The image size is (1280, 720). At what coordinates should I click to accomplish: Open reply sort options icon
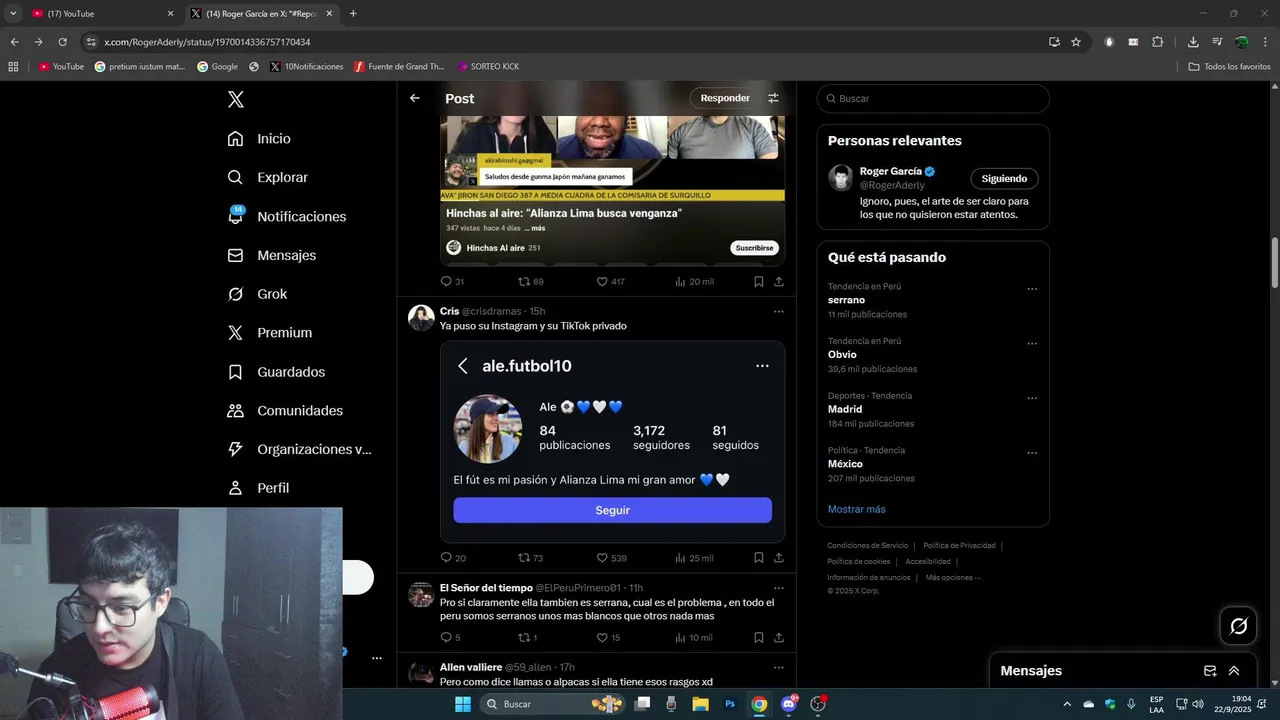[x=773, y=98]
